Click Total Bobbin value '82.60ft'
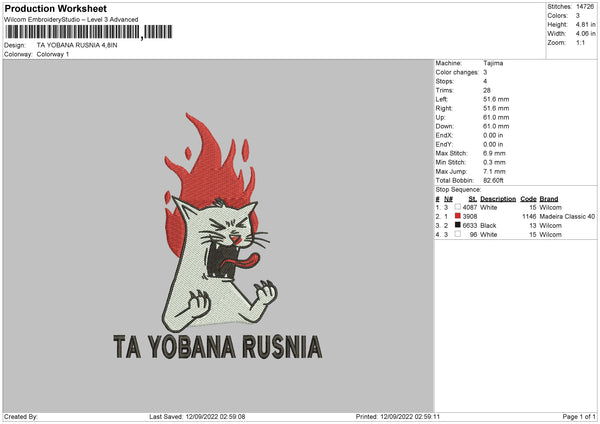Viewport: 600px width, 424px height. 493,181
